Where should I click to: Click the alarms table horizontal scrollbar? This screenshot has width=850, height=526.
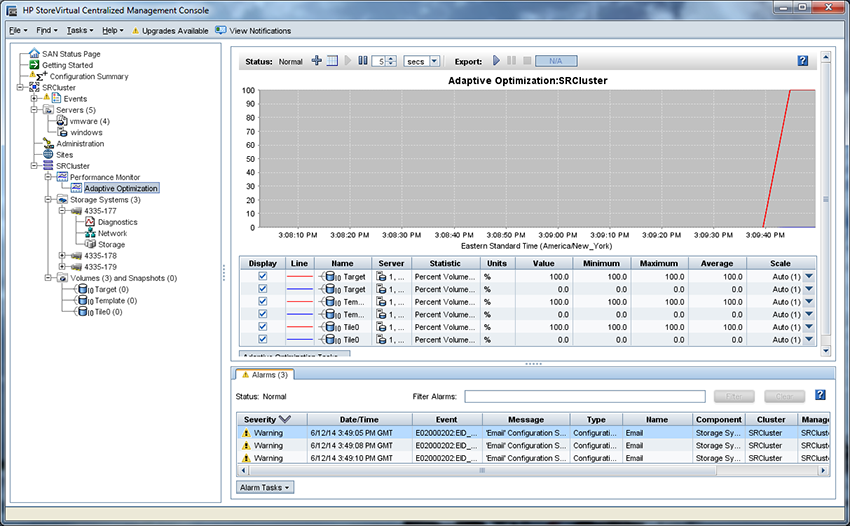coord(481,470)
